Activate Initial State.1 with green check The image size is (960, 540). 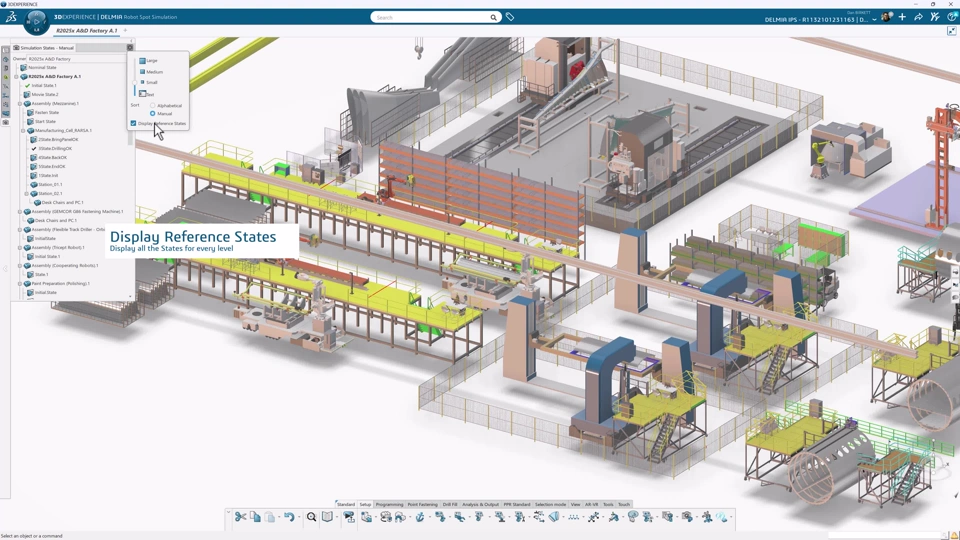pyautogui.click(x=42, y=86)
